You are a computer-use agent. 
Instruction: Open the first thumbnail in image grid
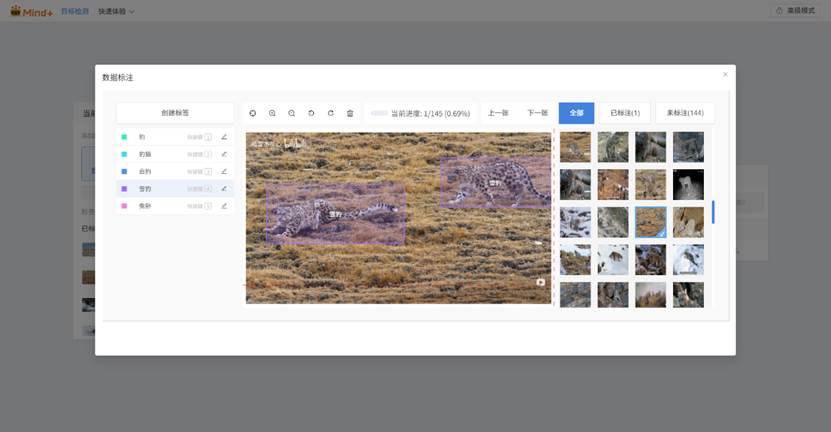tap(575, 147)
